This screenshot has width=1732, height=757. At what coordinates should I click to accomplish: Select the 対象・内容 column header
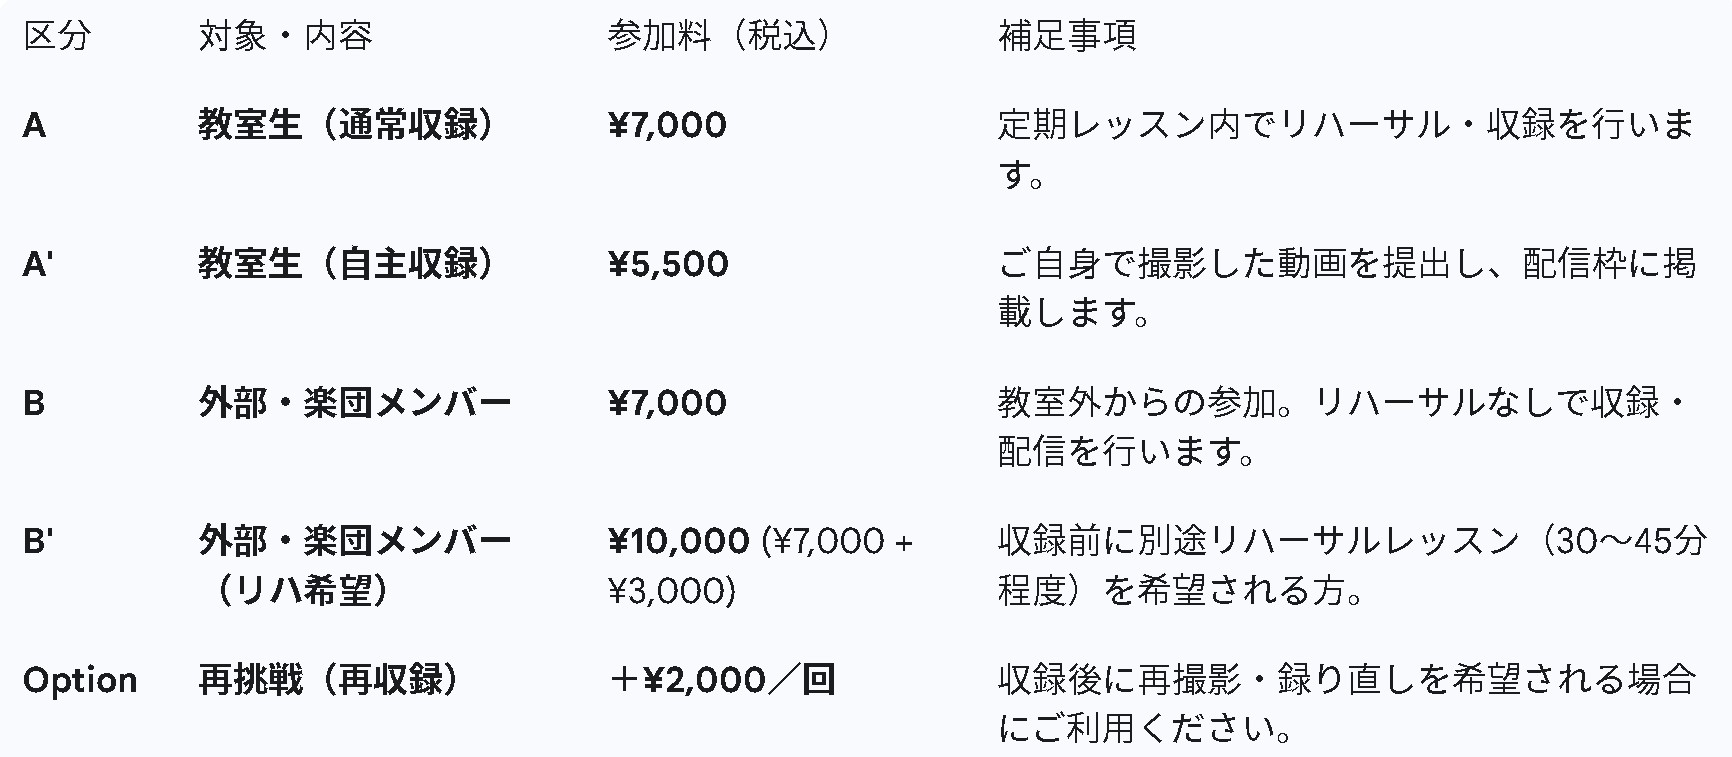[285, 37]
